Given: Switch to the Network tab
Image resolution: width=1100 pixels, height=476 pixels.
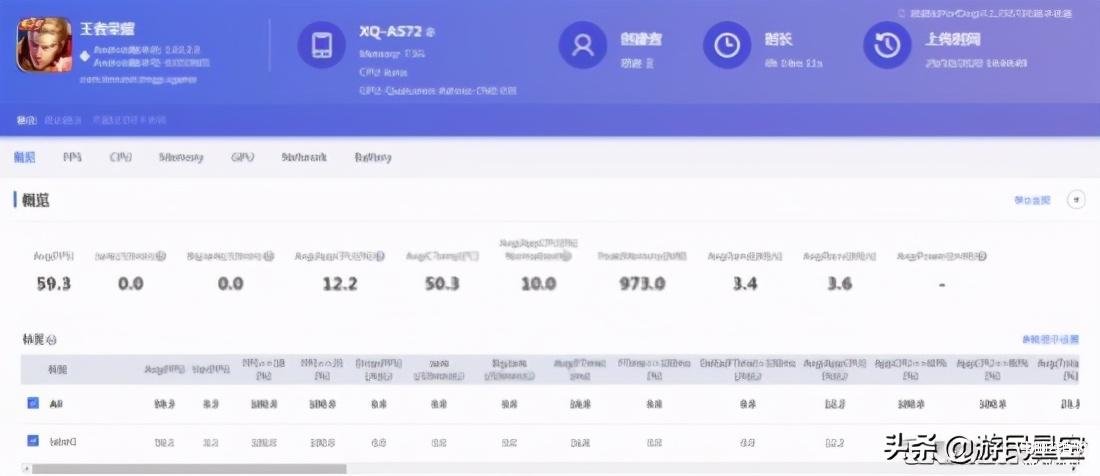Looking at the screenshot, I should 304,157.
